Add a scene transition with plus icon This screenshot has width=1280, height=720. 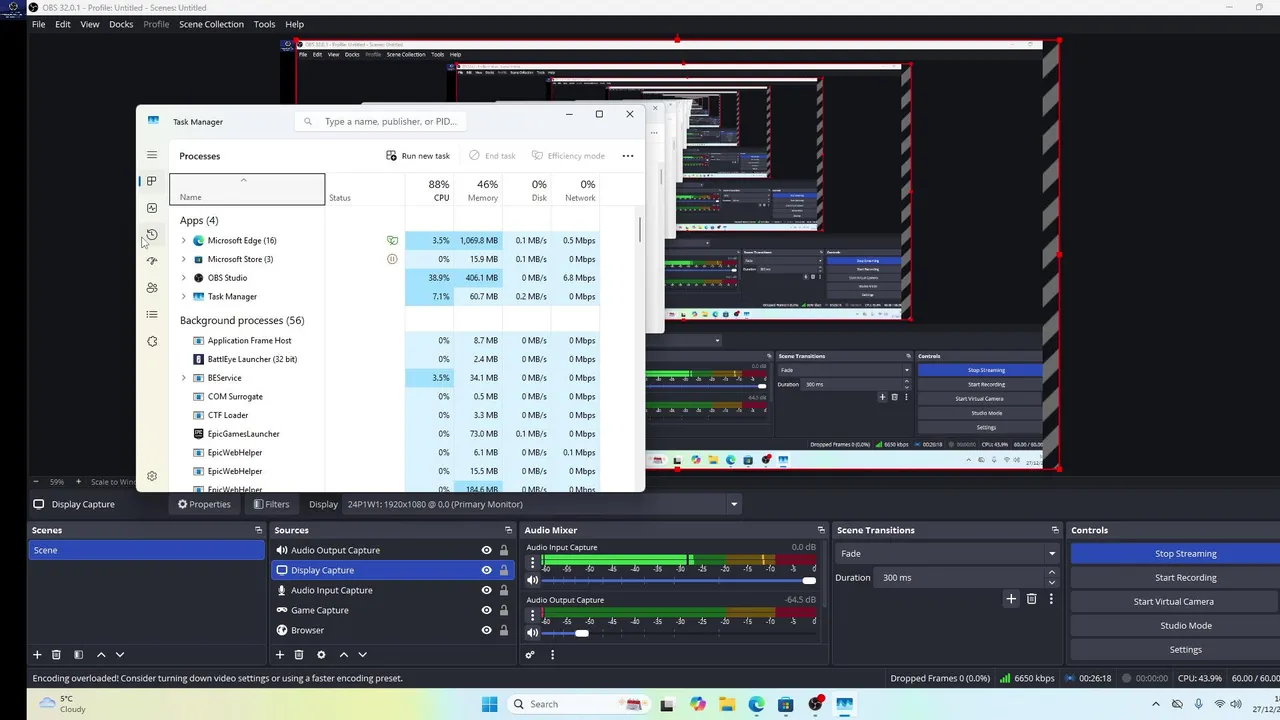[x=1011, y=599]
